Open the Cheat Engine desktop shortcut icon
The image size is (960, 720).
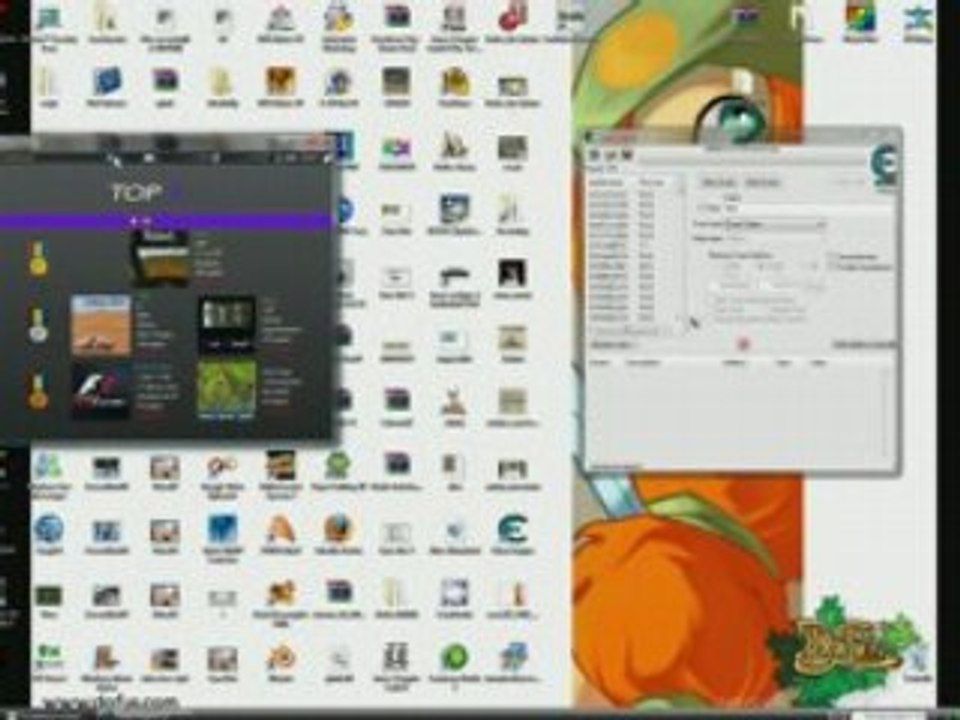pyautogui.click(x=512, y=530)
